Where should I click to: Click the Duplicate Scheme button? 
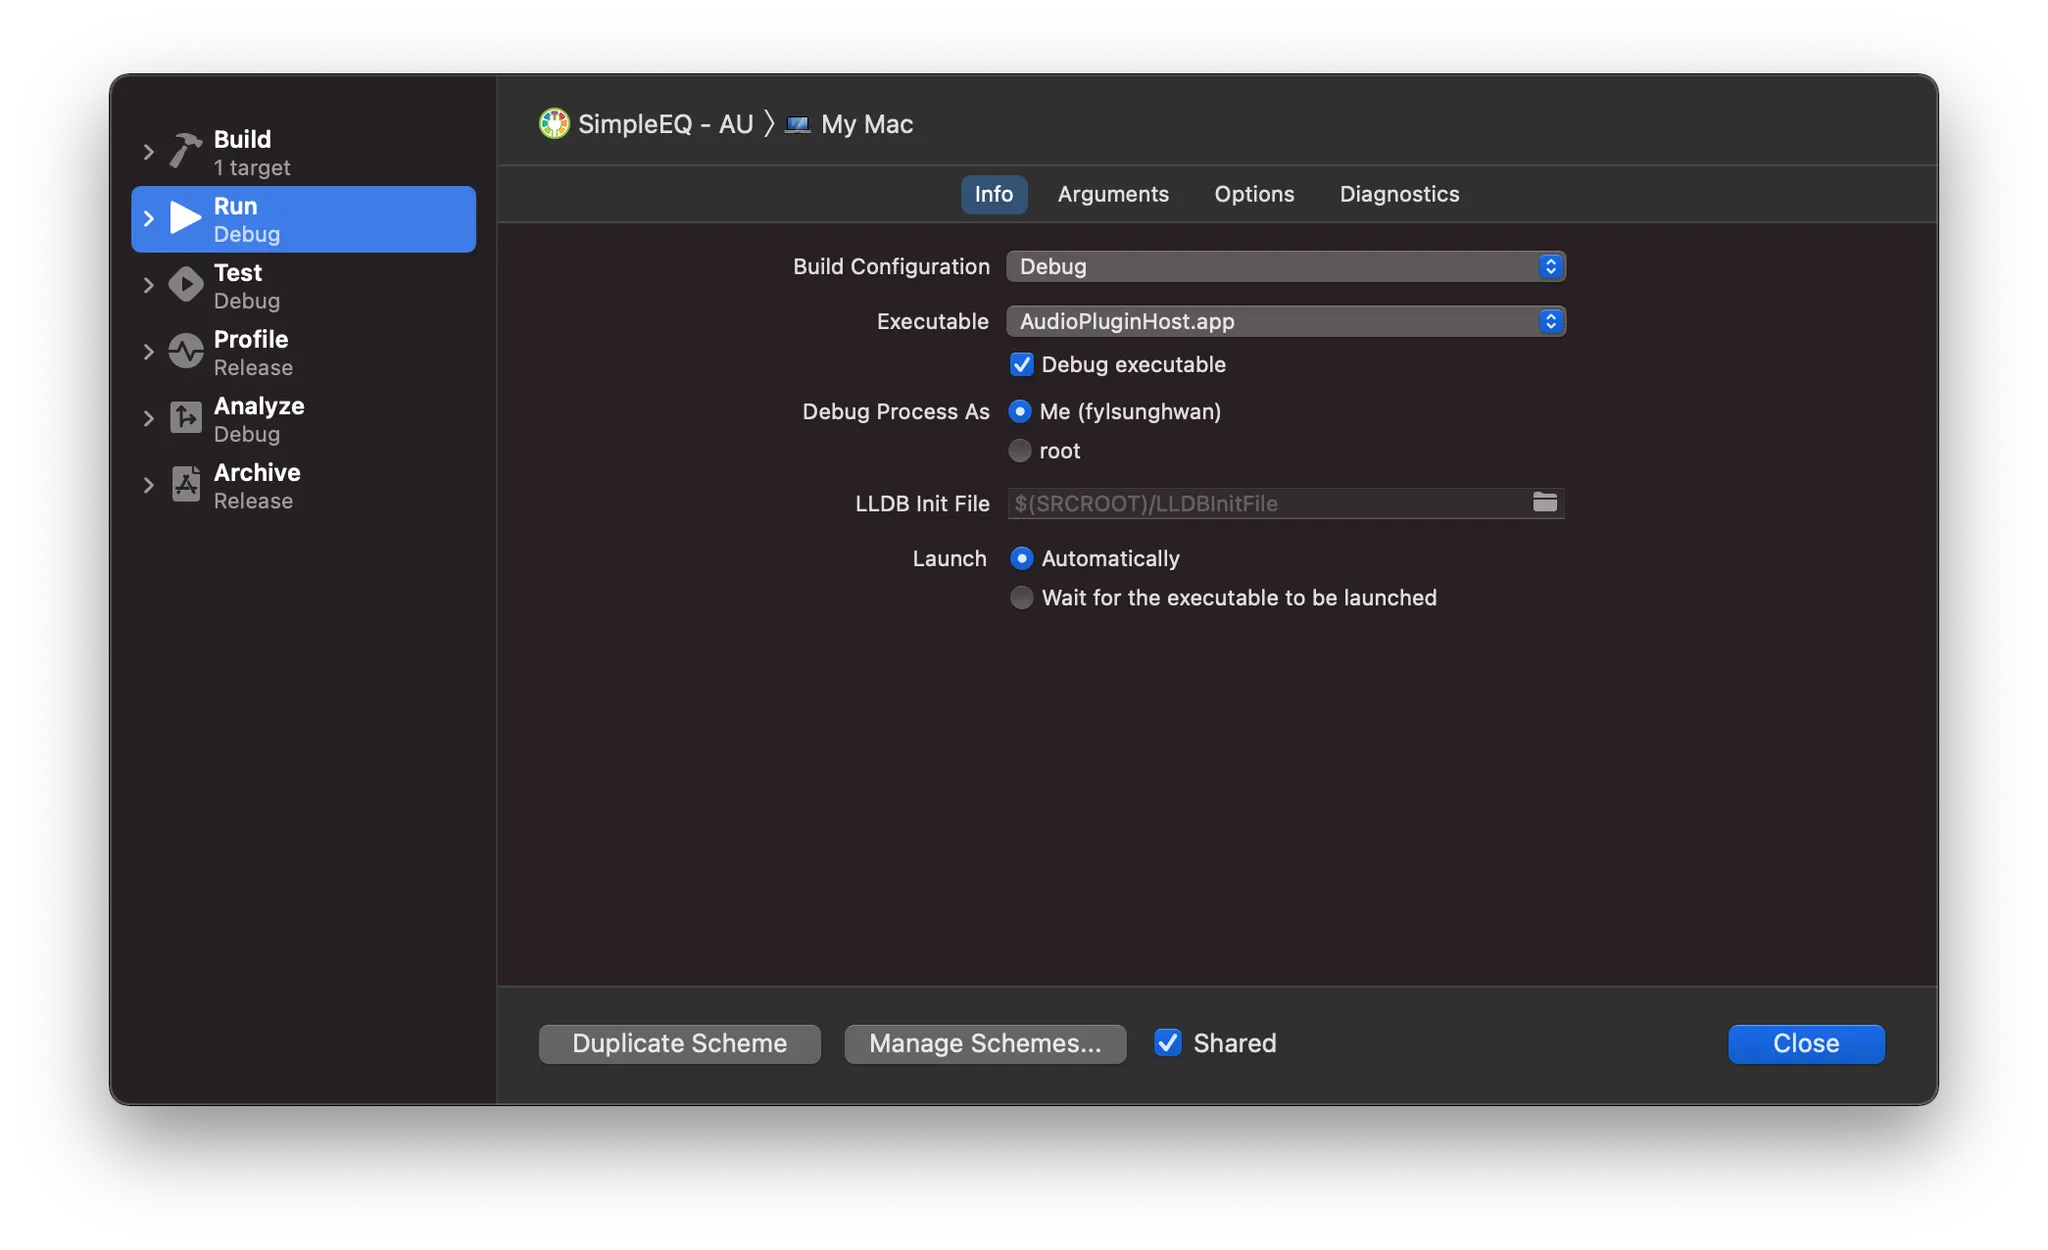point(679,1044)
